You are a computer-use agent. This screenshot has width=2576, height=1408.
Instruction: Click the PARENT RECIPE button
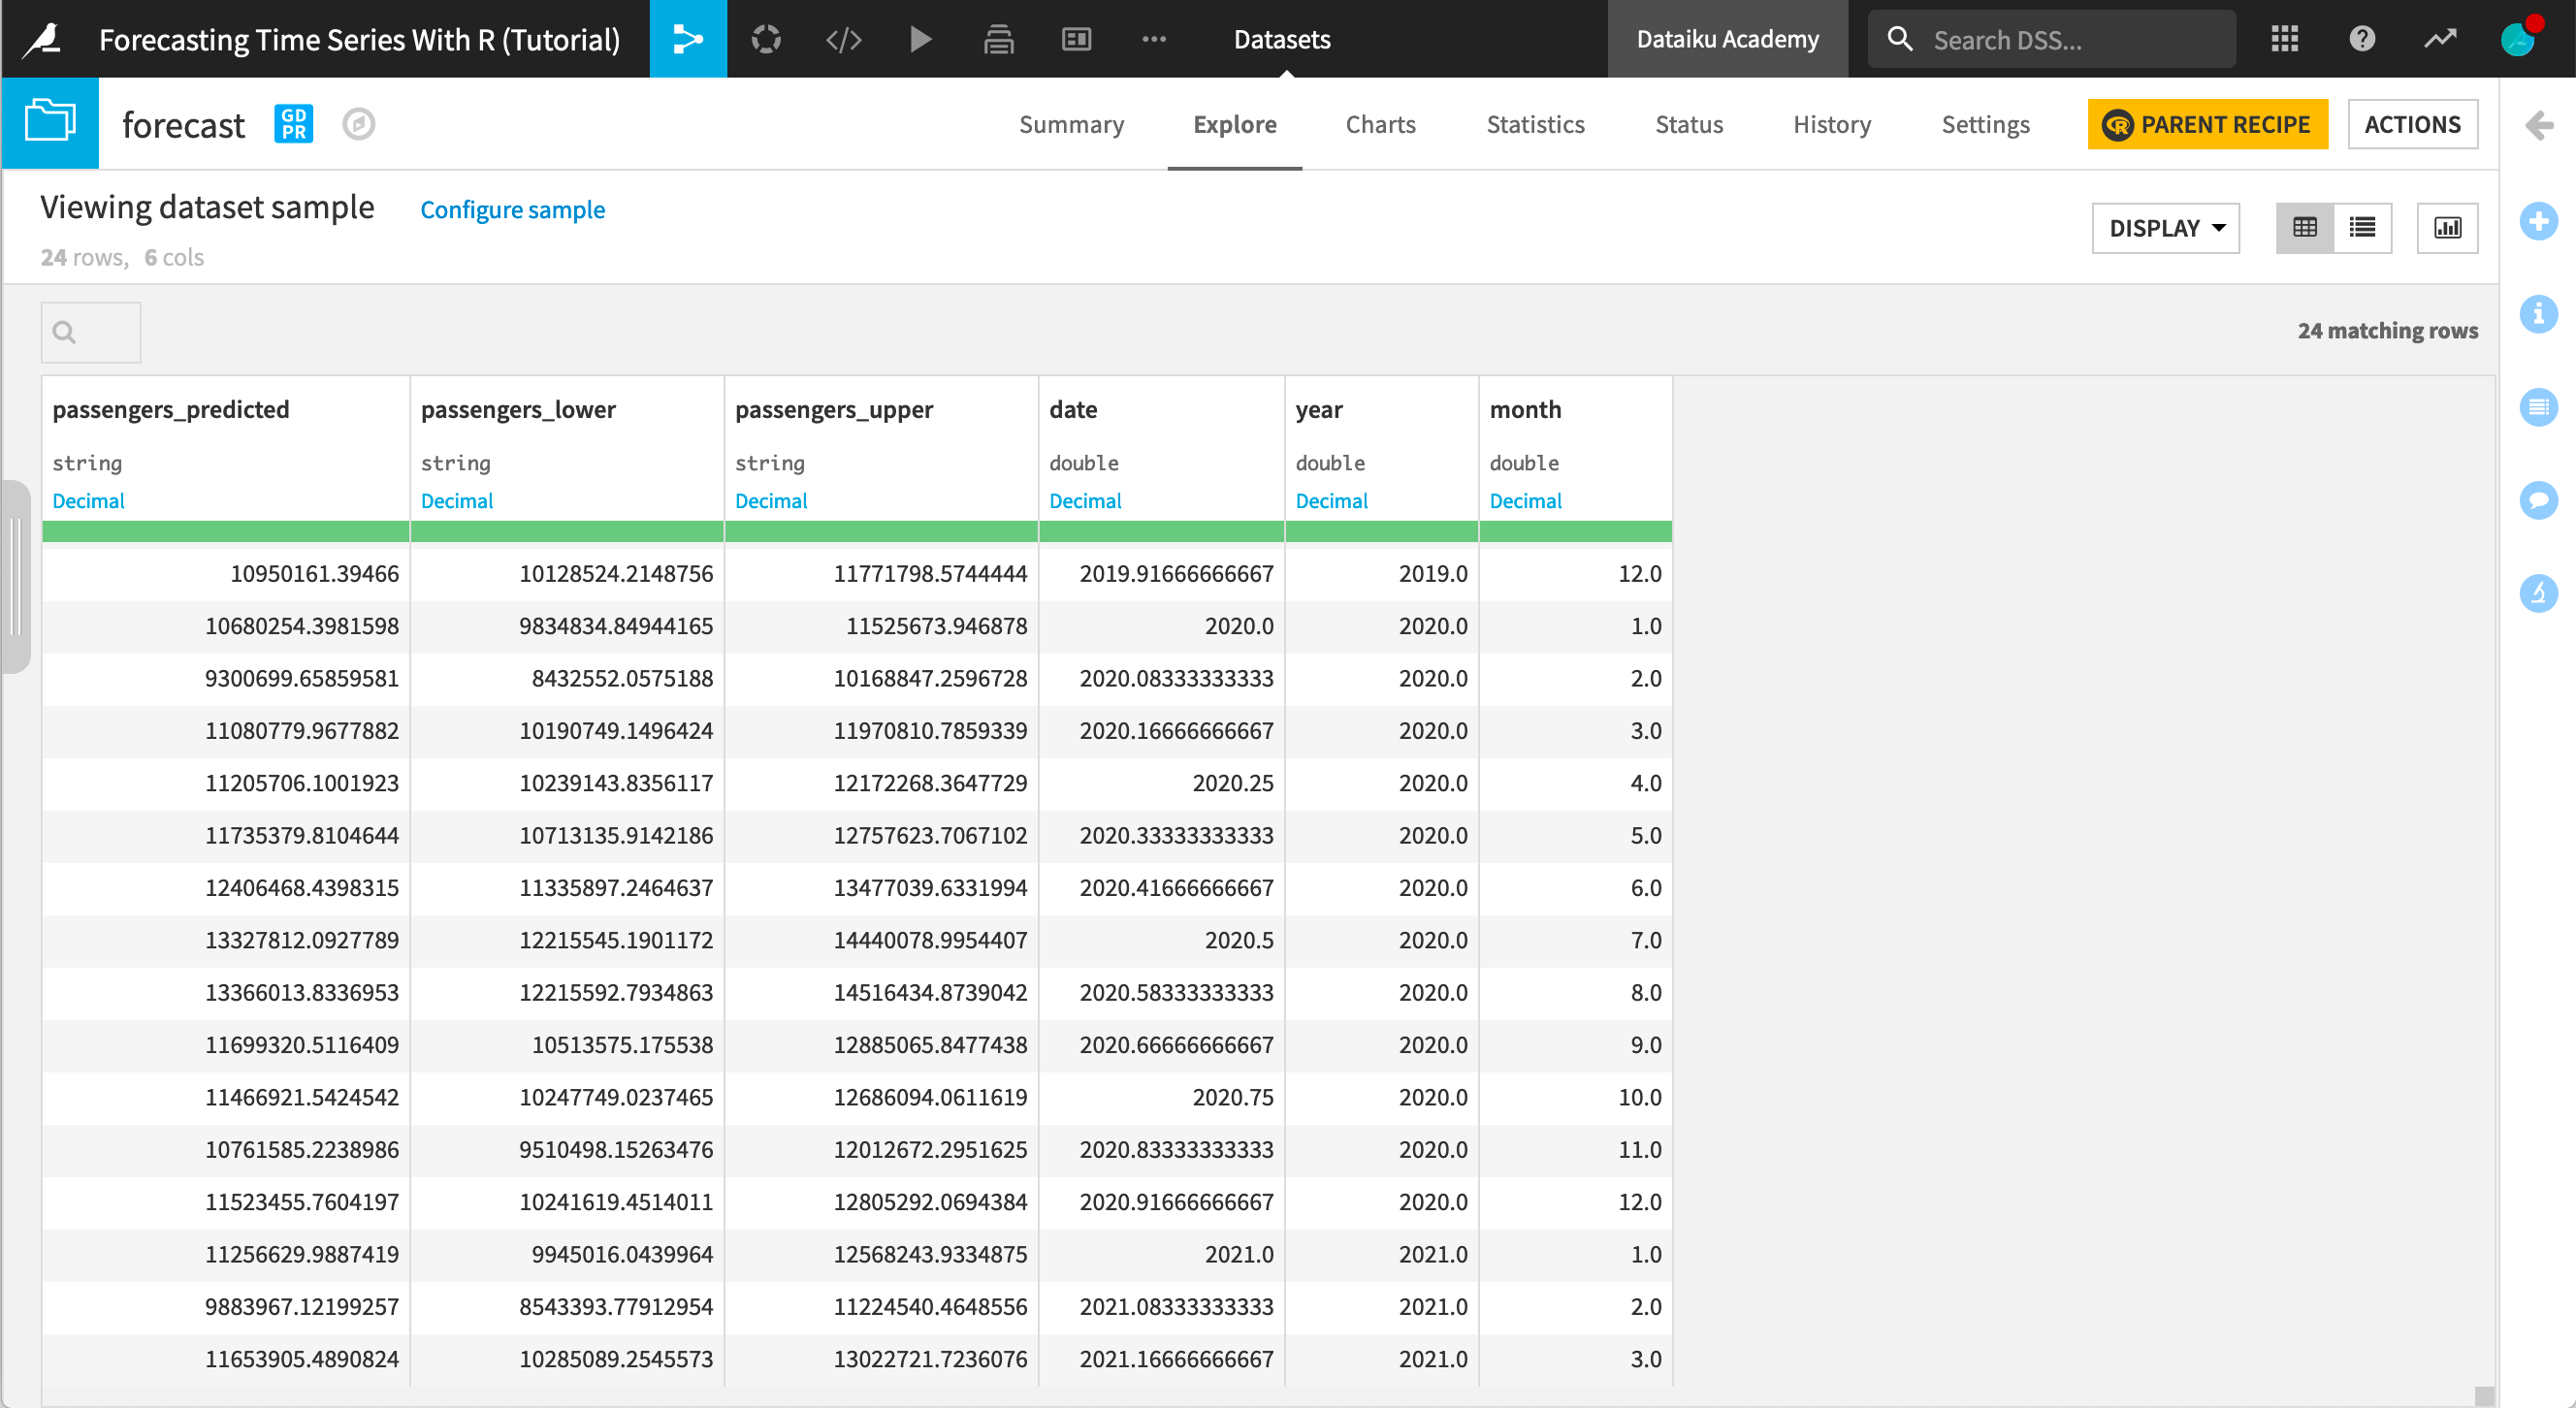(2207, 124)
